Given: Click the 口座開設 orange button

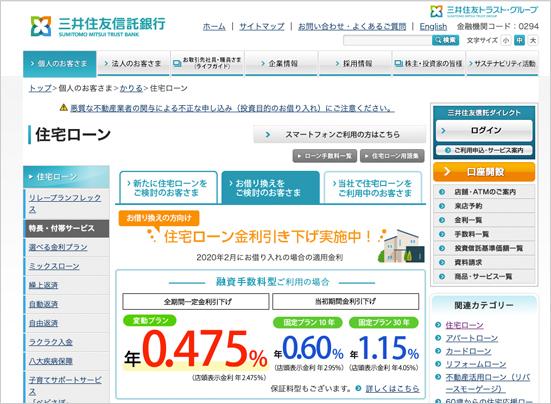Looking at the screenshot, I should click(484, 172).
